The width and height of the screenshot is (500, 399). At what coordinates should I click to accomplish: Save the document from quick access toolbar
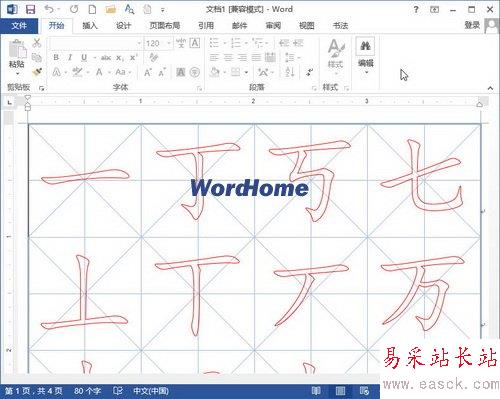pyautogui.click(x=30, y=9)
